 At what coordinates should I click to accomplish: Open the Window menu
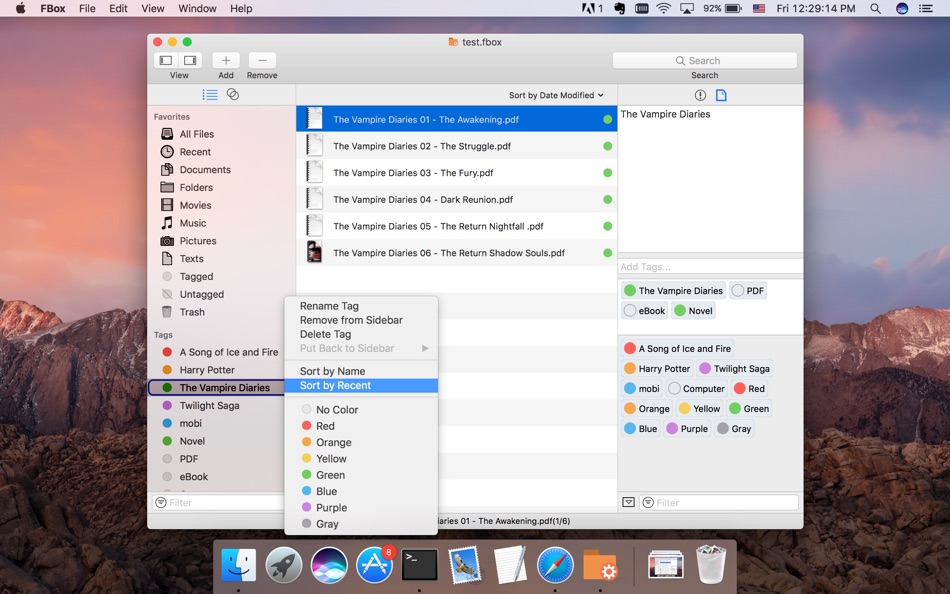[198, 8]
